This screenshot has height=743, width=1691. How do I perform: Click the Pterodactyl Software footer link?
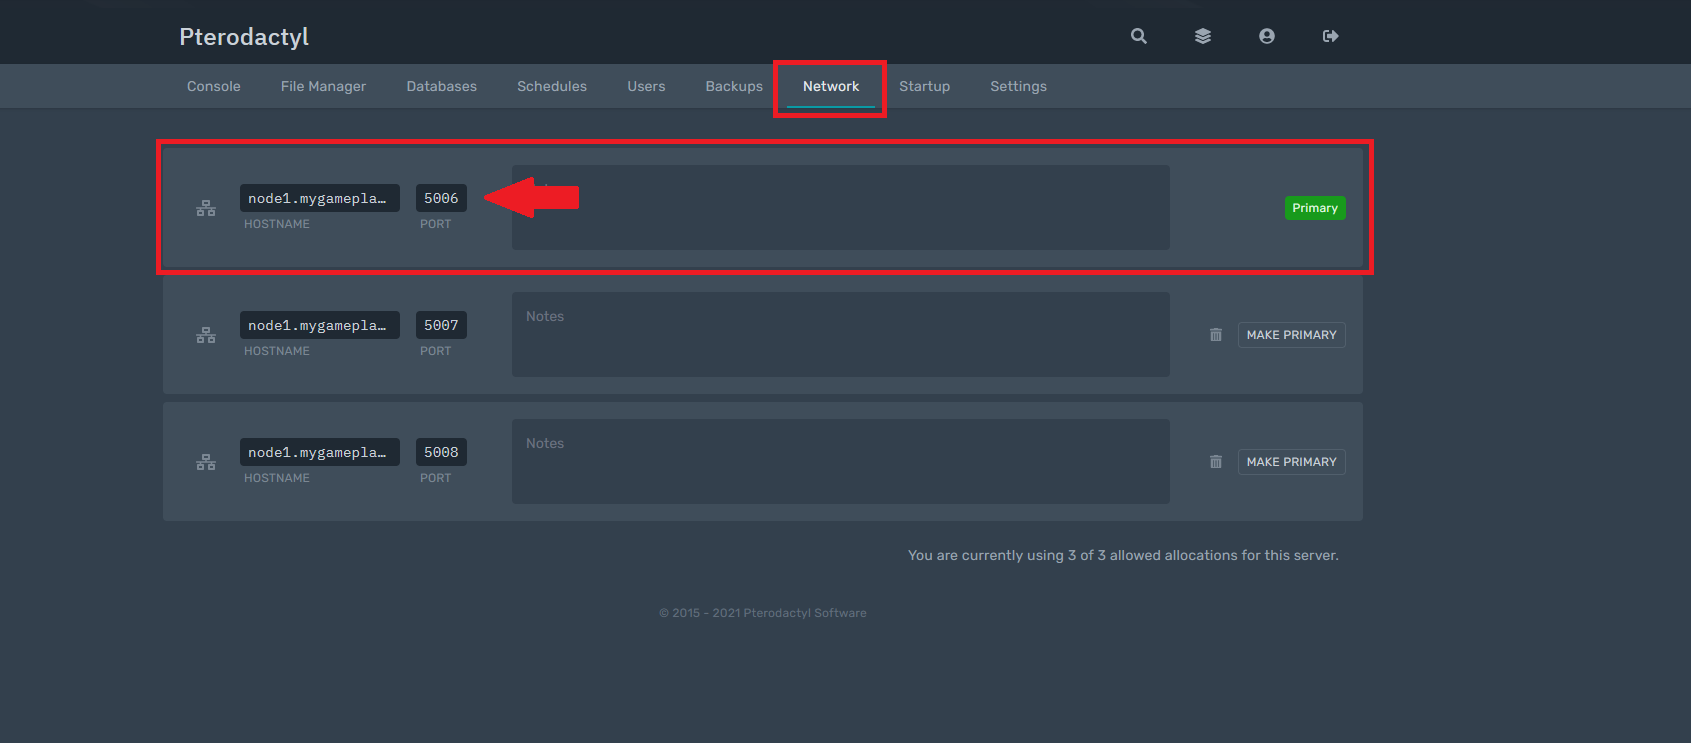[x=805, y=613]
